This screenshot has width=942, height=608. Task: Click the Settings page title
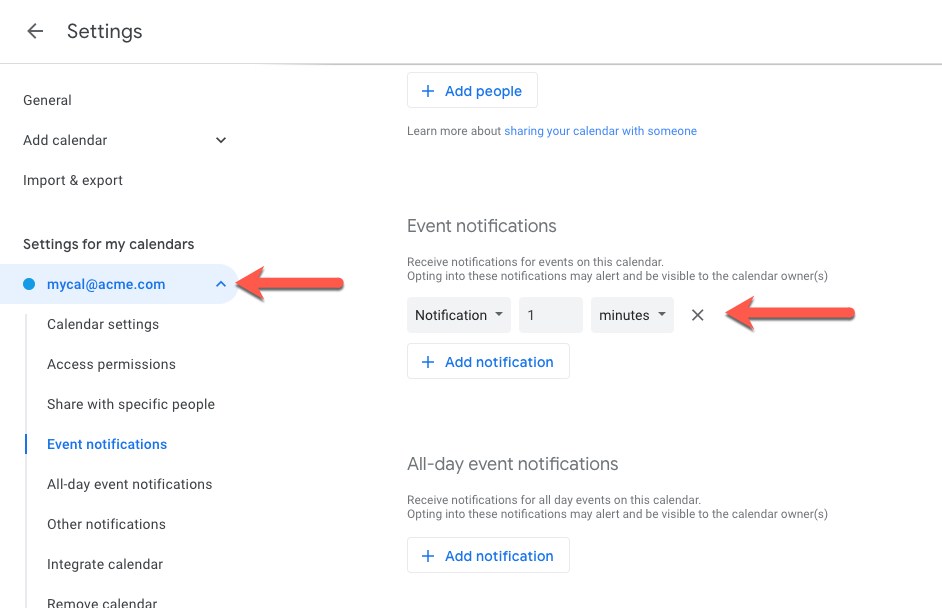(105, 31)
